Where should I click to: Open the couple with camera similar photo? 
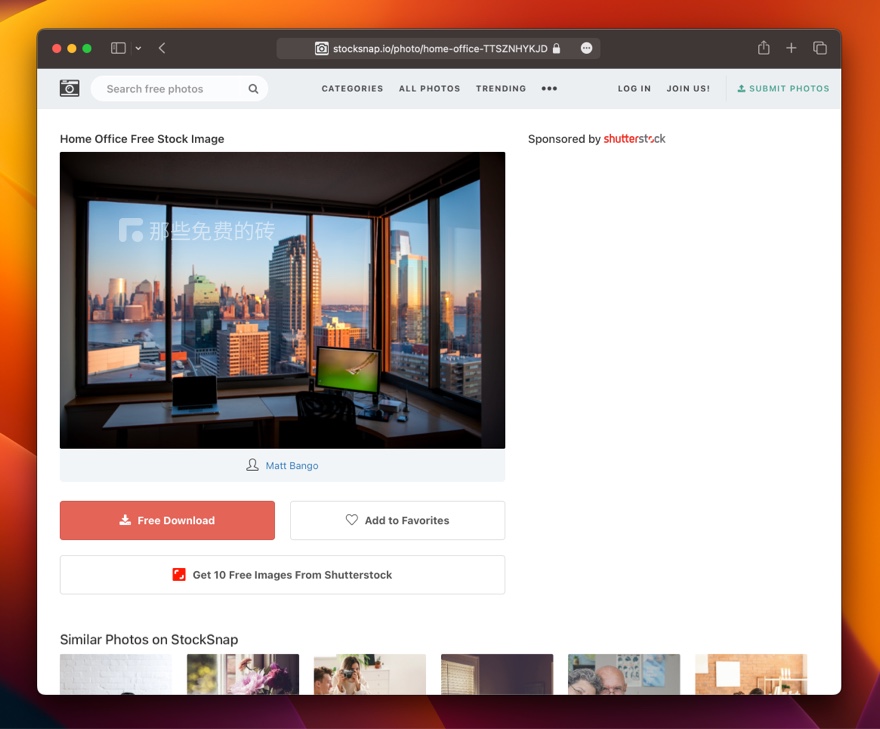pyautogui.click(x=370, y=674)
